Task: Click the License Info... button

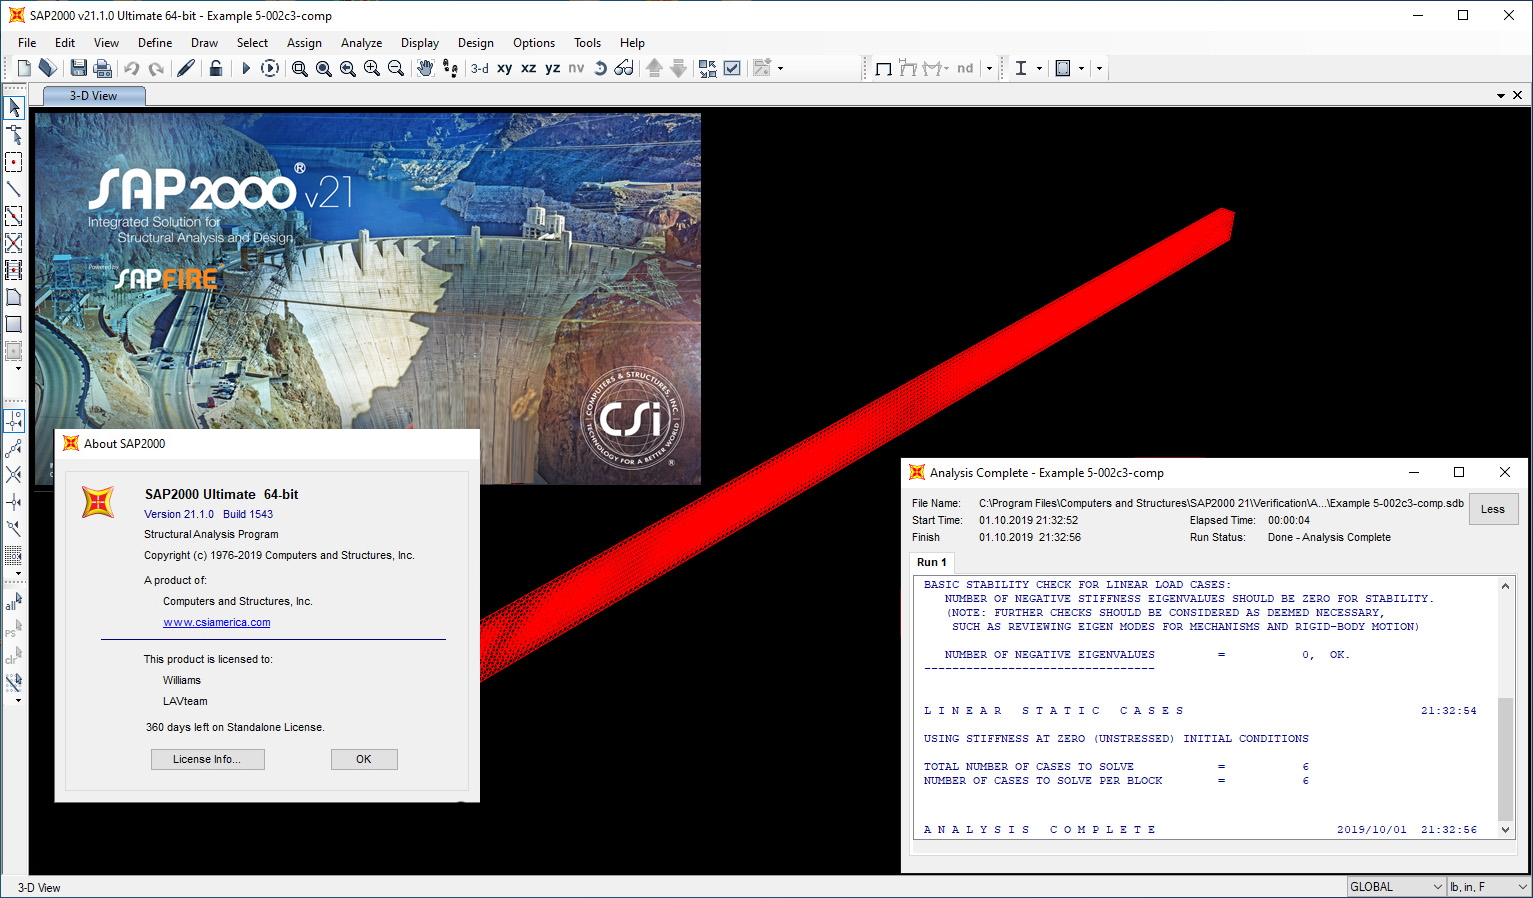Action: click(x=208, y=759)
